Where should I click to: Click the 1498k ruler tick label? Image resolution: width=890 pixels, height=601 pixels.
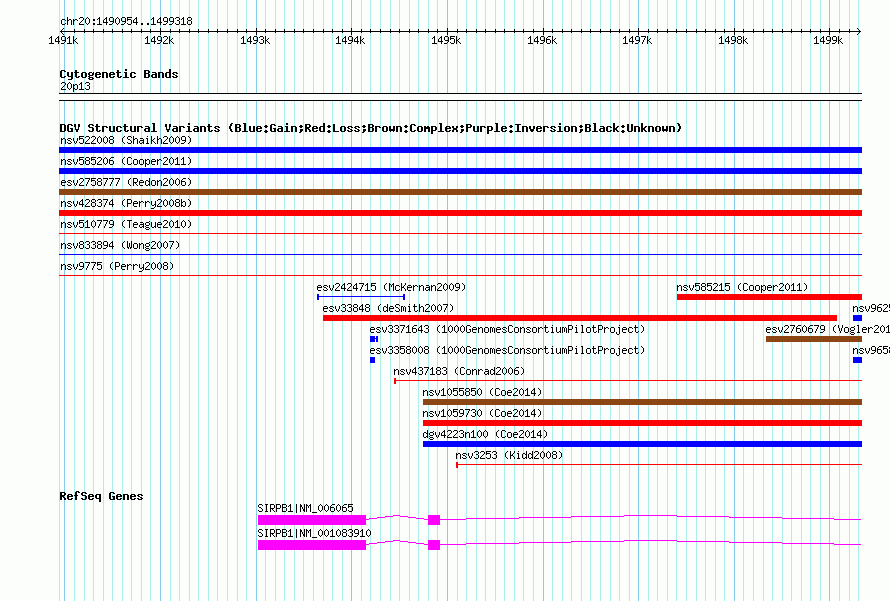[x=733, y=40]
